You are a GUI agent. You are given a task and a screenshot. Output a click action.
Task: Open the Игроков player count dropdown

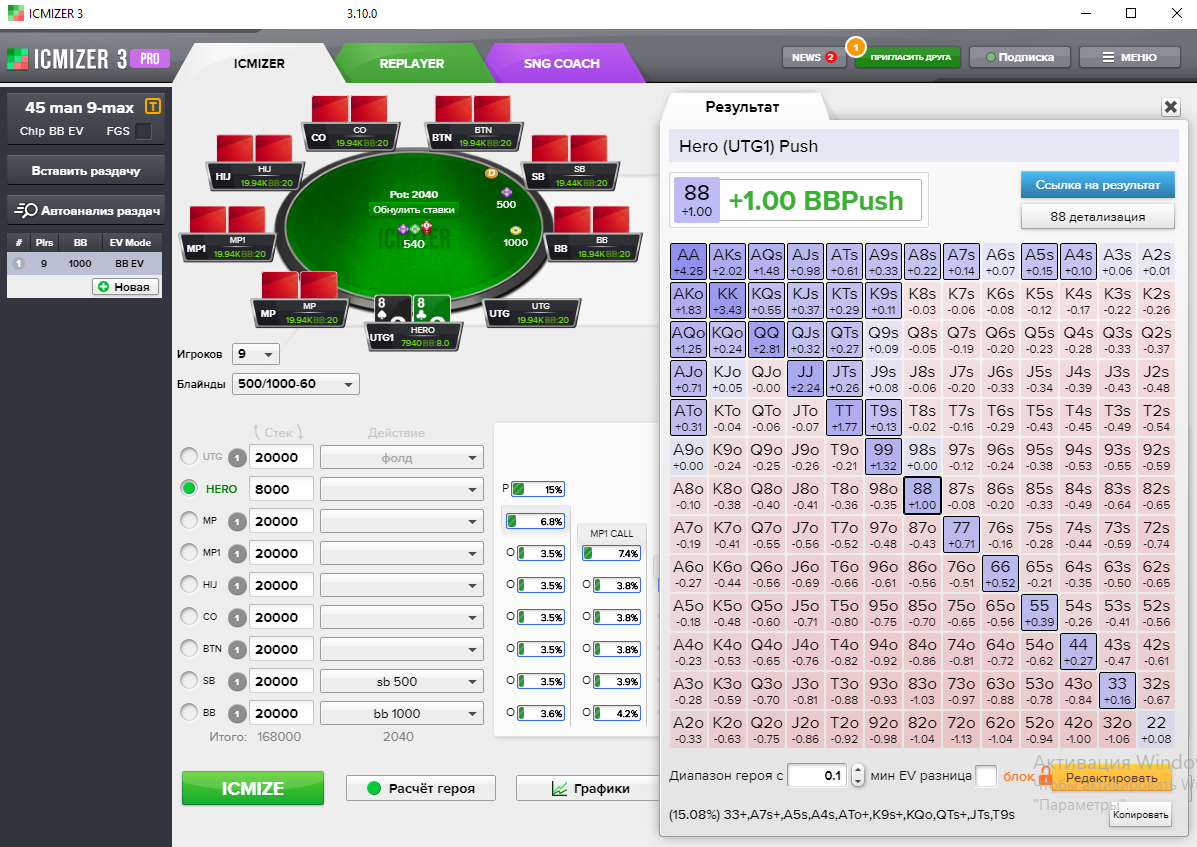point(256,354)
